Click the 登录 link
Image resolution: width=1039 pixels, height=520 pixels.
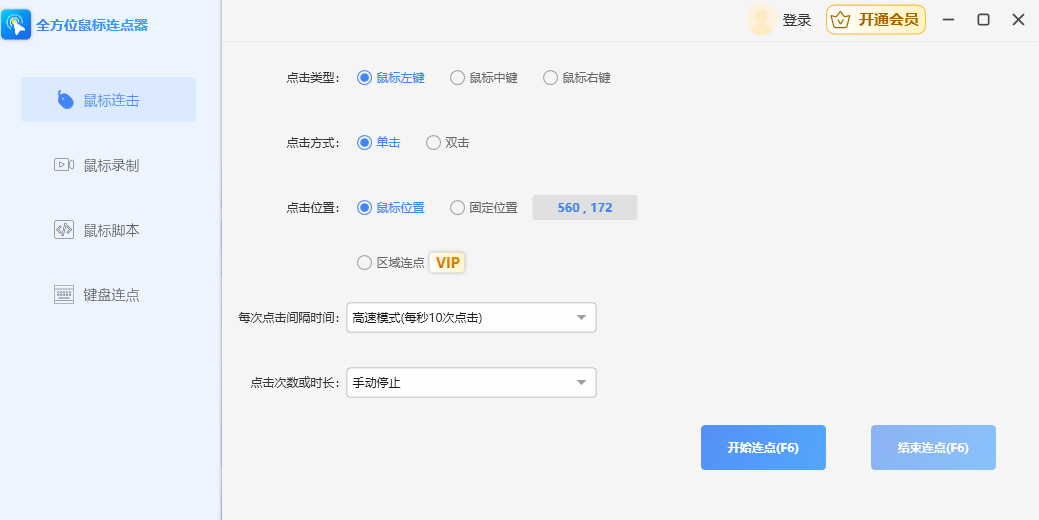coord(797,21)
